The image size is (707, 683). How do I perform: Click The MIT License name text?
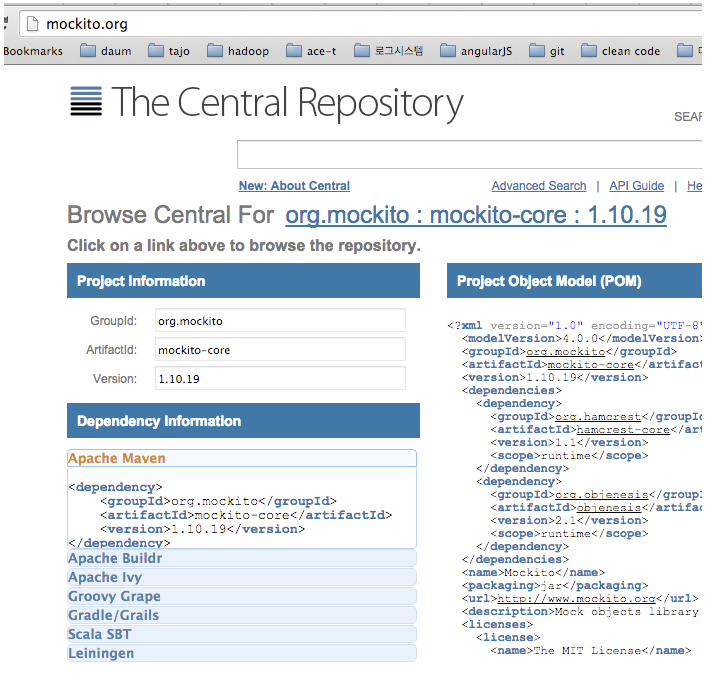point(588,651)
